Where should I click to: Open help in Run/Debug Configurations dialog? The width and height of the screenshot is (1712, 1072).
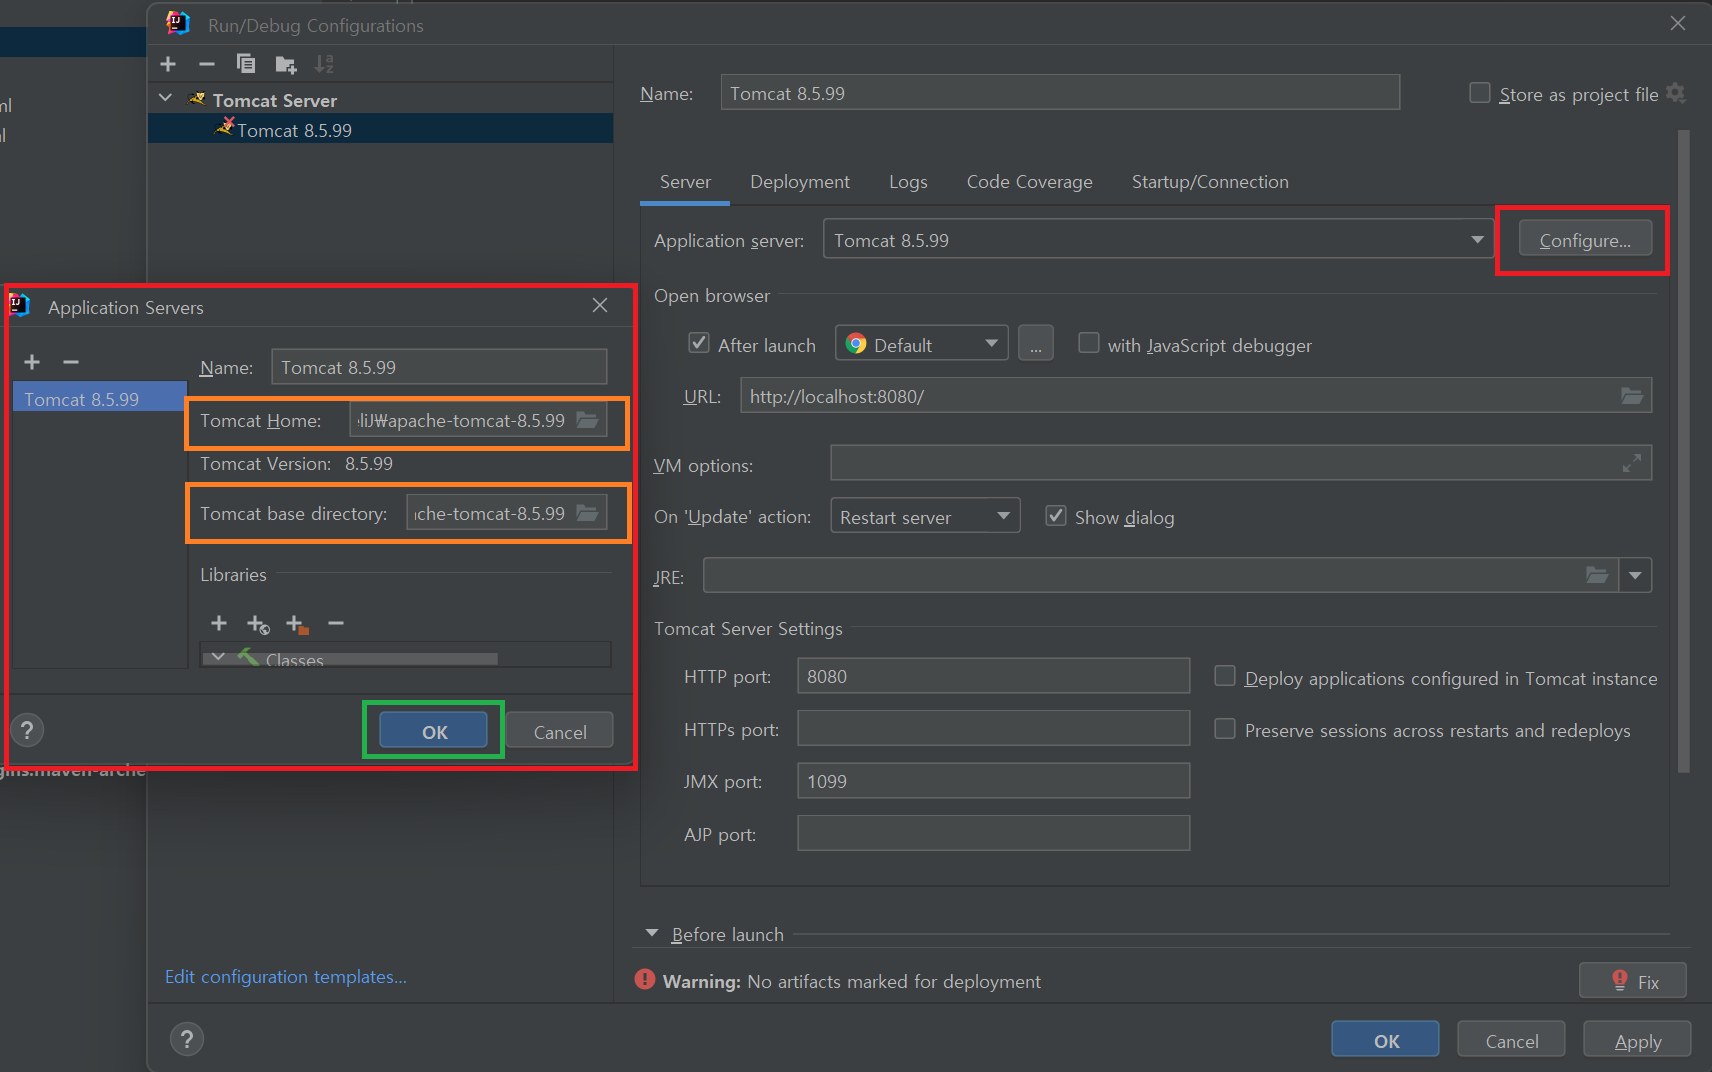pos(187,1039)
